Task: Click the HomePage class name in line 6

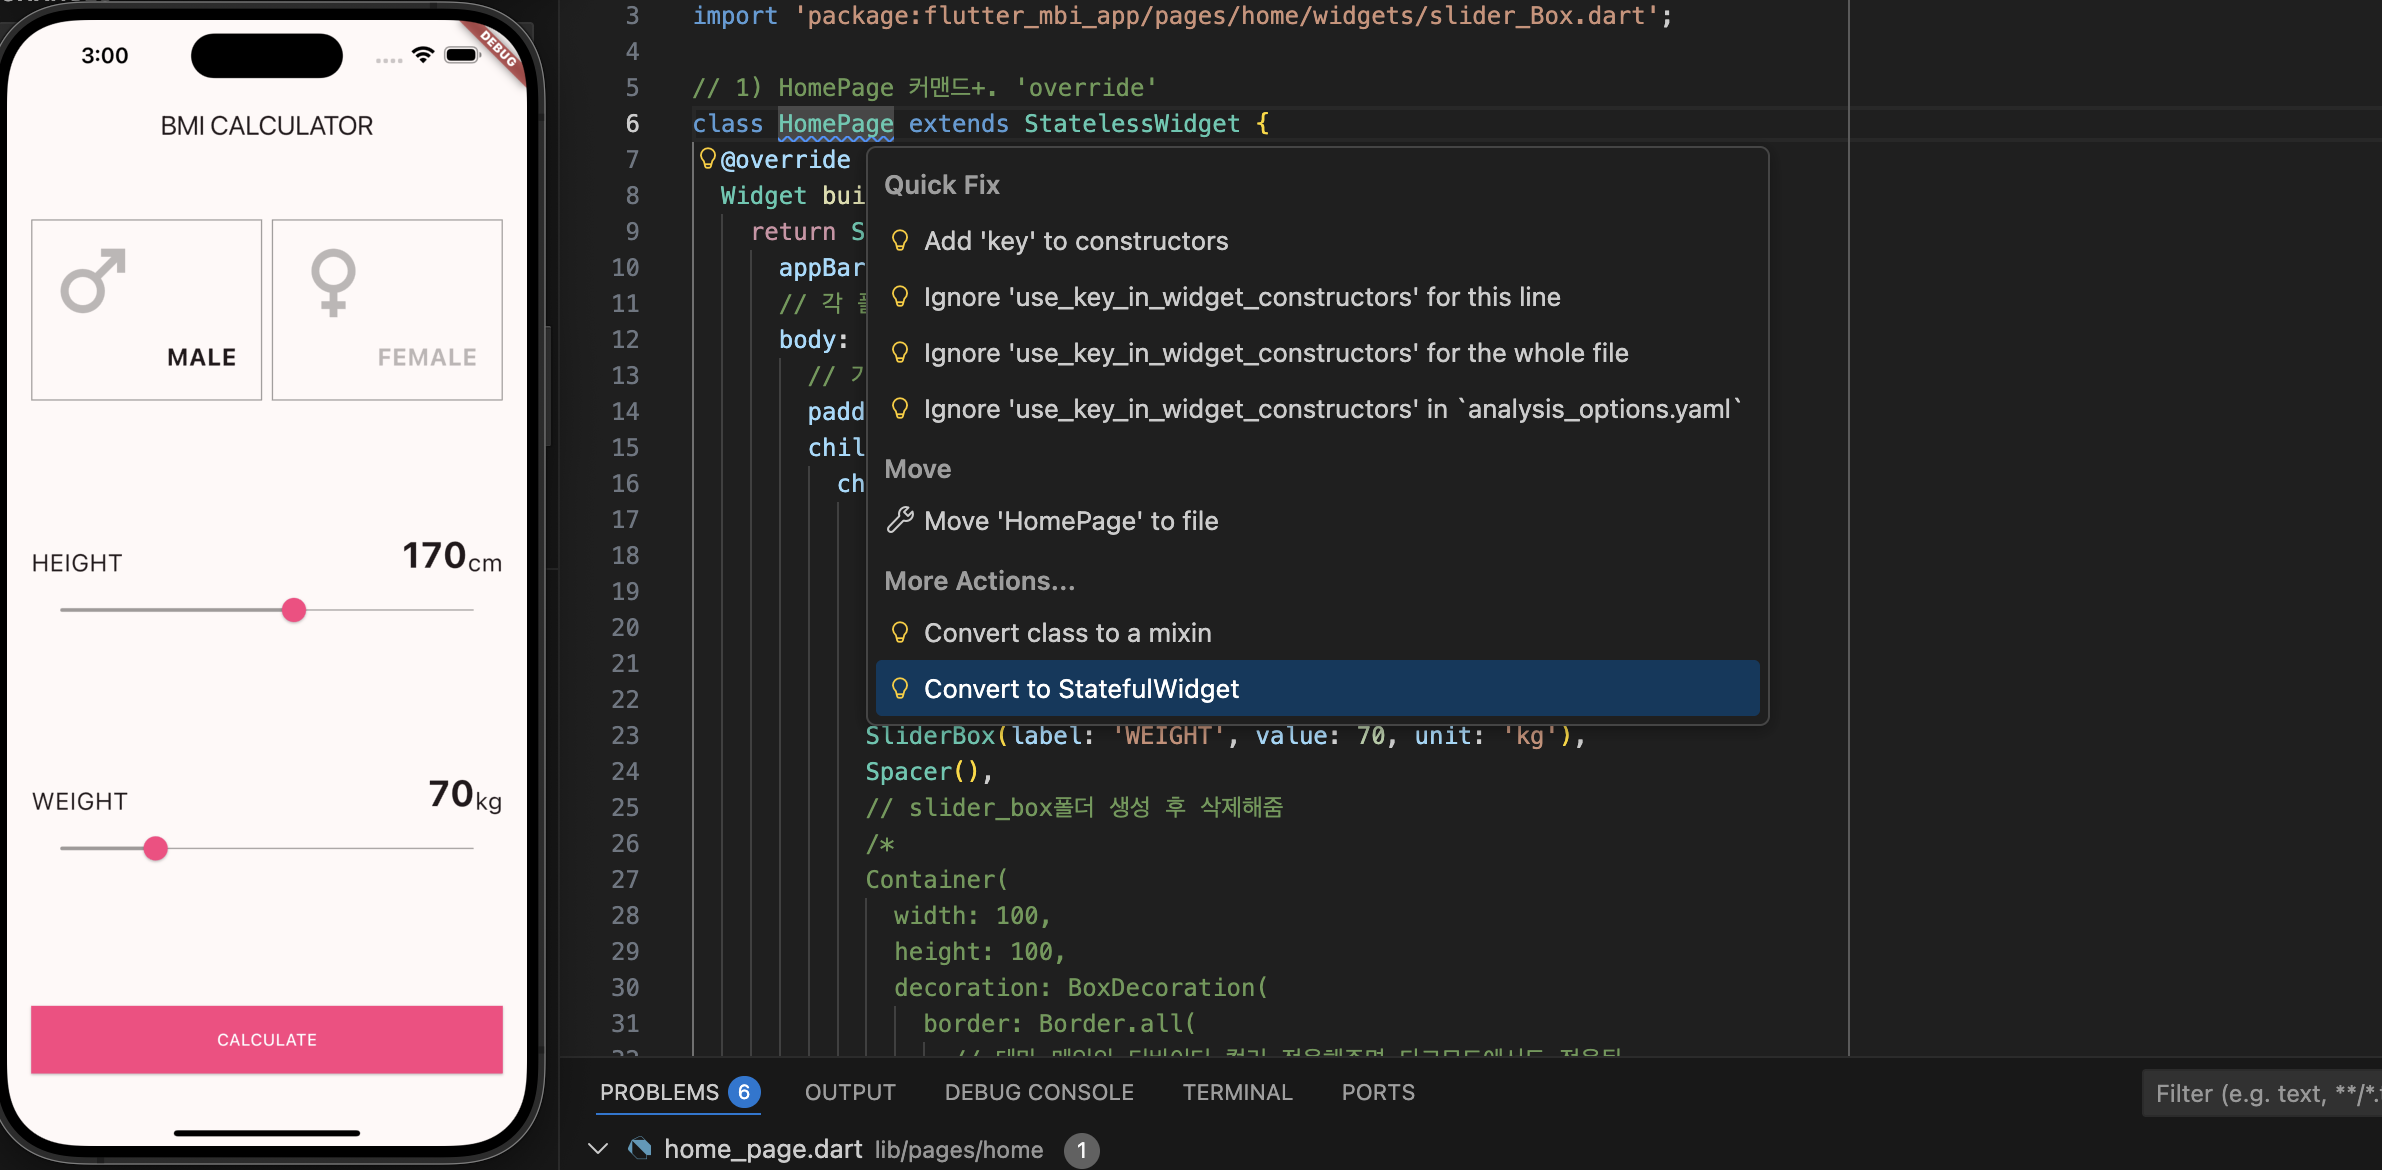Action: coord(836,124)
